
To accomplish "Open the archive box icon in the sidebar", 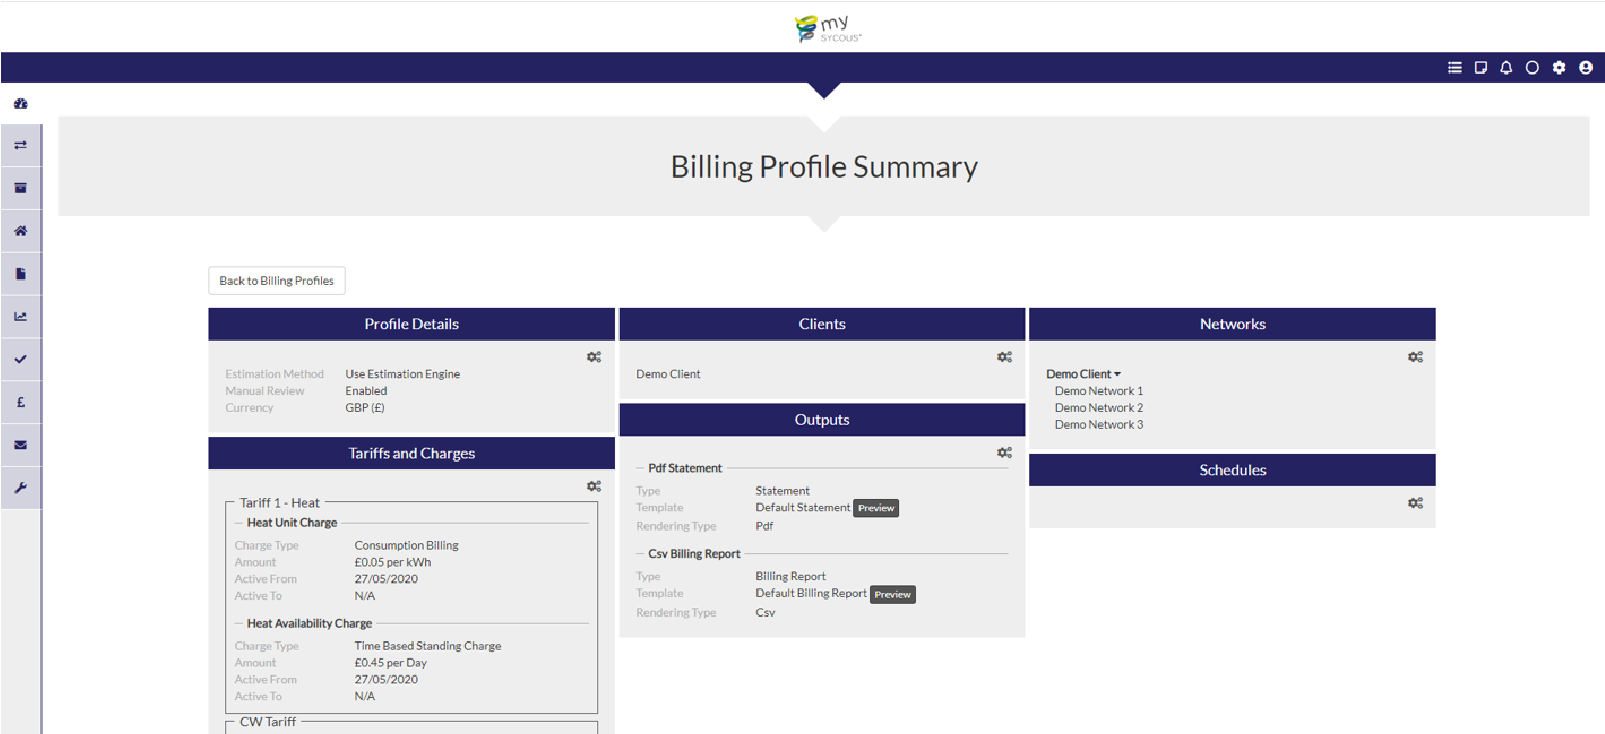I will tap(20, 188).
